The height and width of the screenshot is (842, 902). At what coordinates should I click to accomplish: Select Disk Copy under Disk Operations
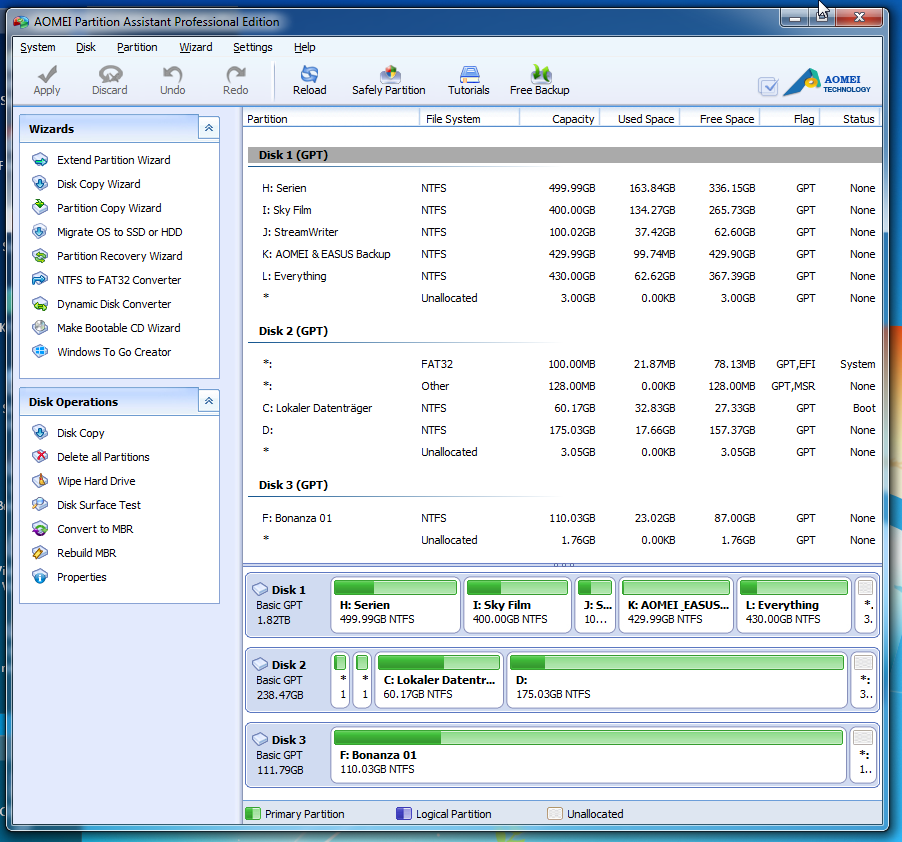[80, 433]
